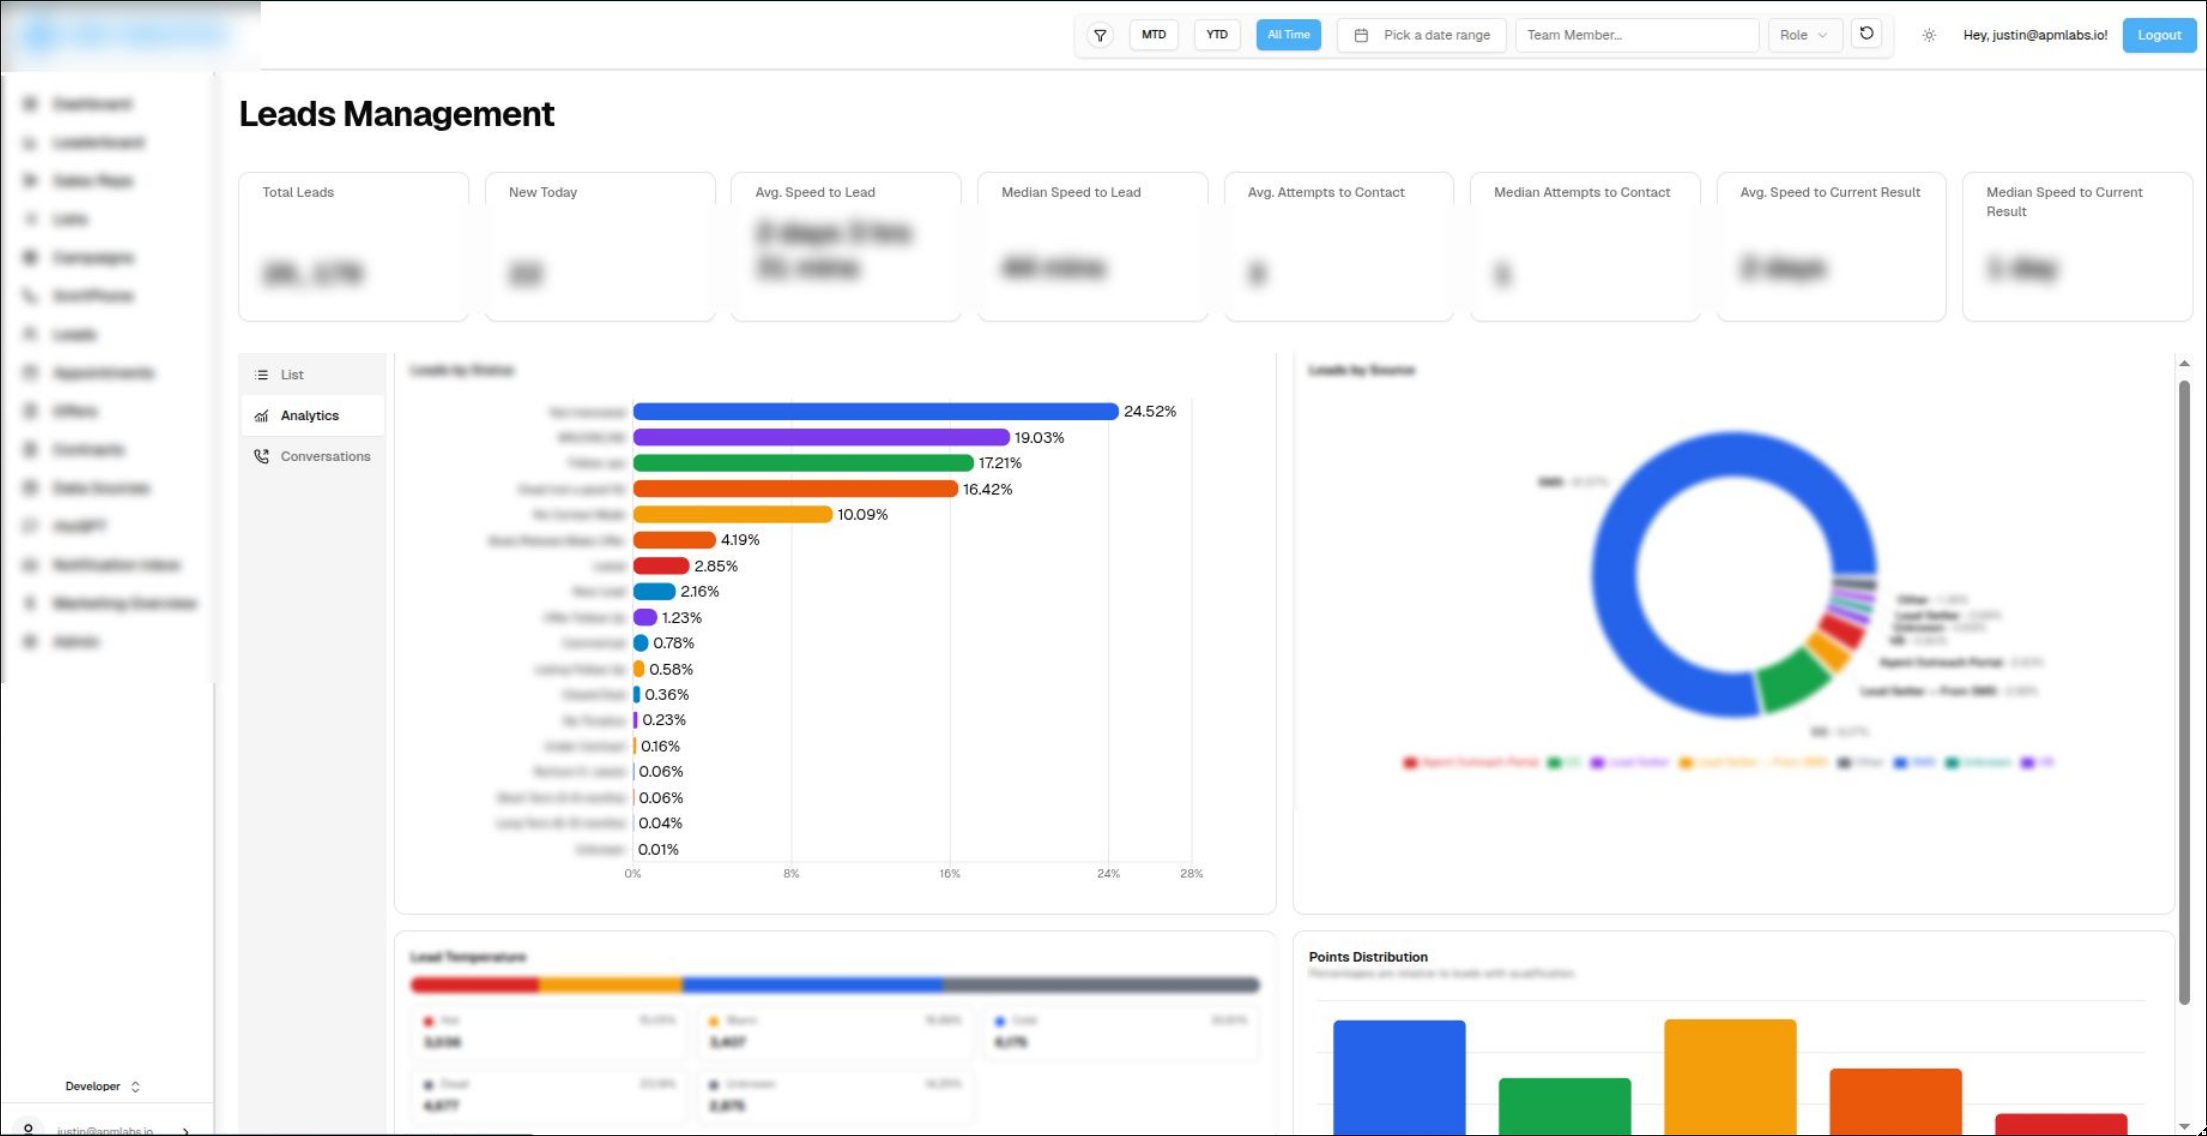Select the YTD time filter
Image resolution: width=2207 pixels, height=1136 pixels.
[1216, 35]
